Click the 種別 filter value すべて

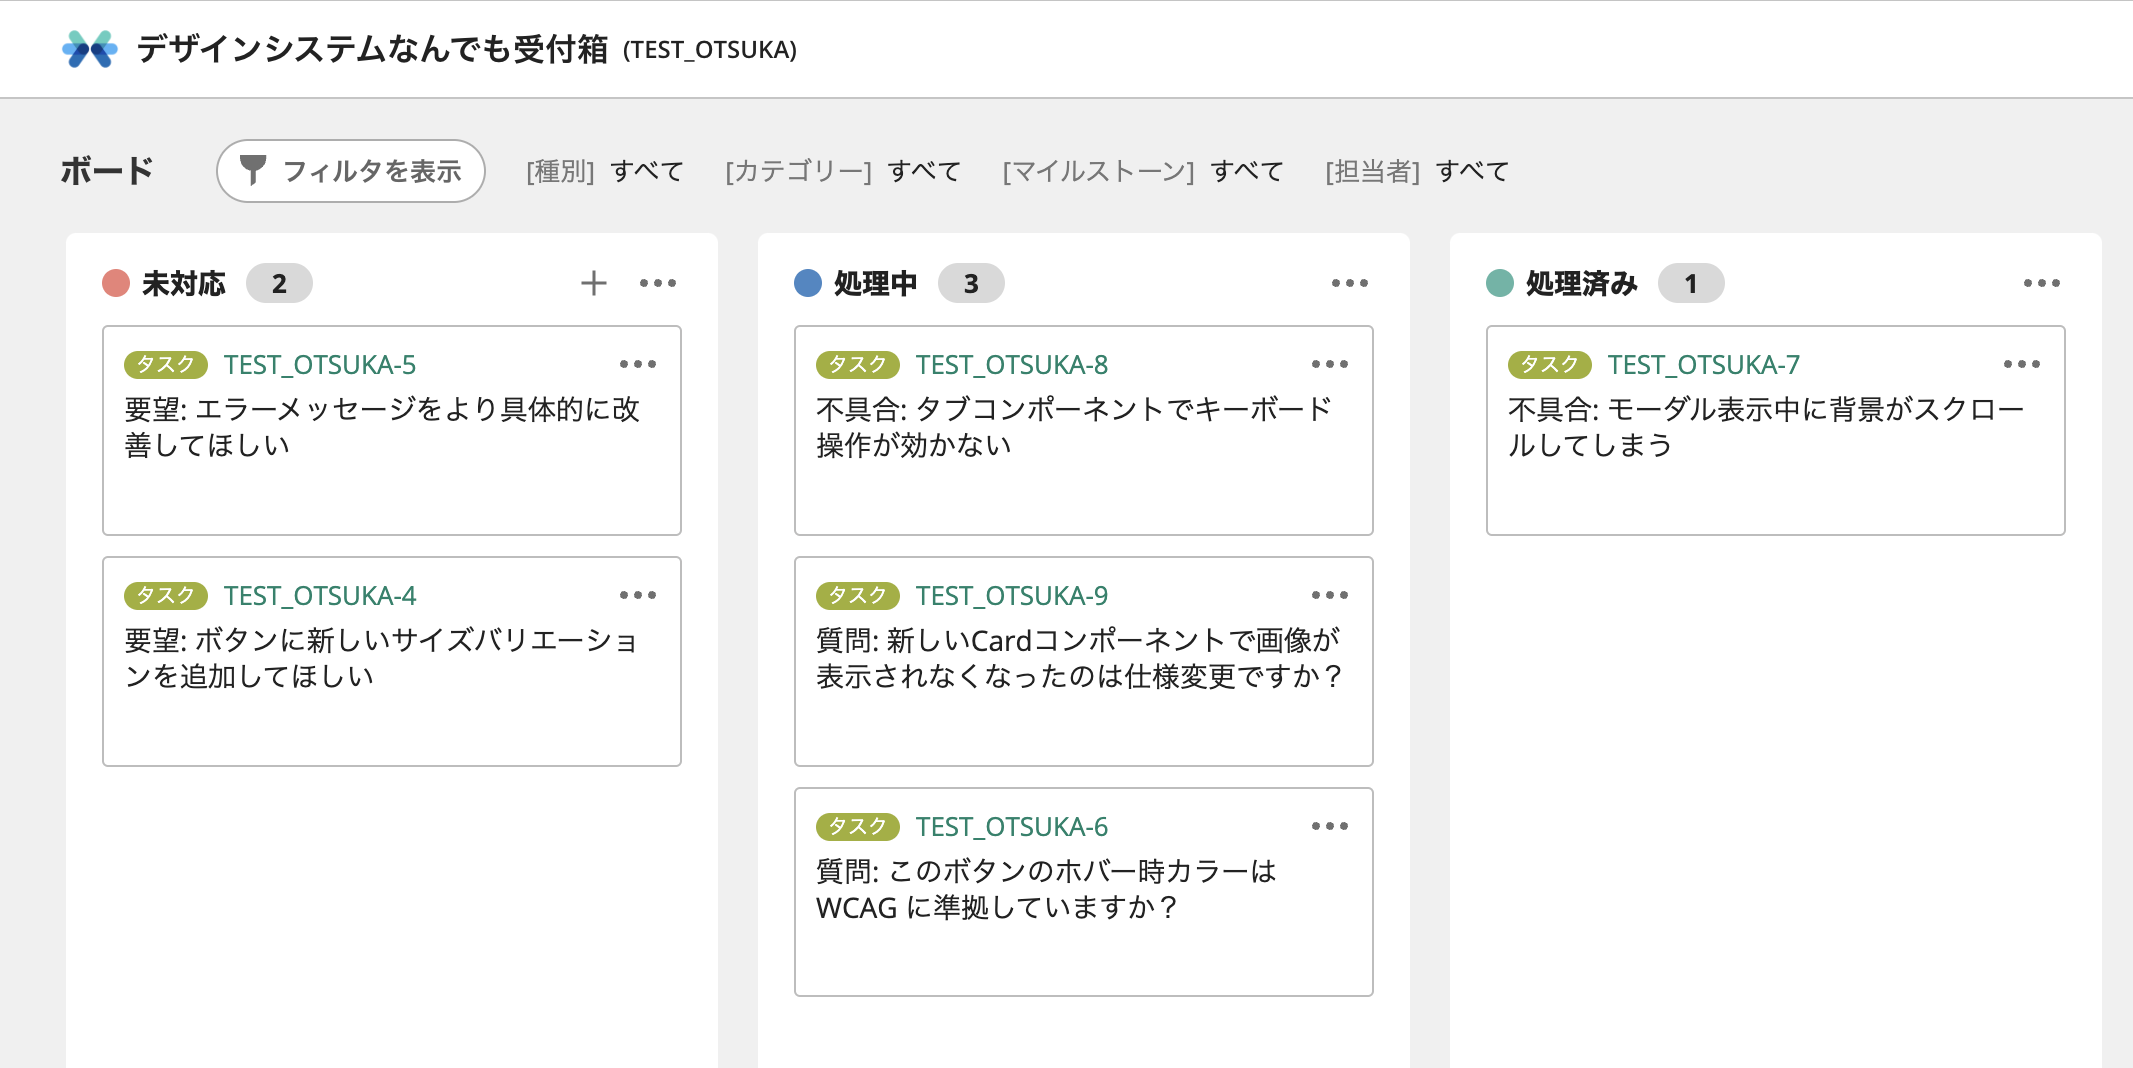647,172
